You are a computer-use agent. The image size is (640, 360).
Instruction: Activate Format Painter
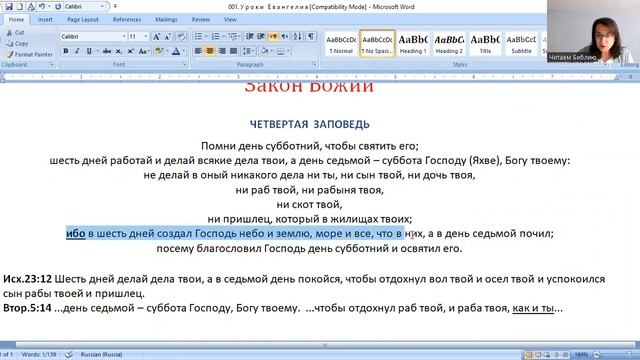[x=29, y=54]
